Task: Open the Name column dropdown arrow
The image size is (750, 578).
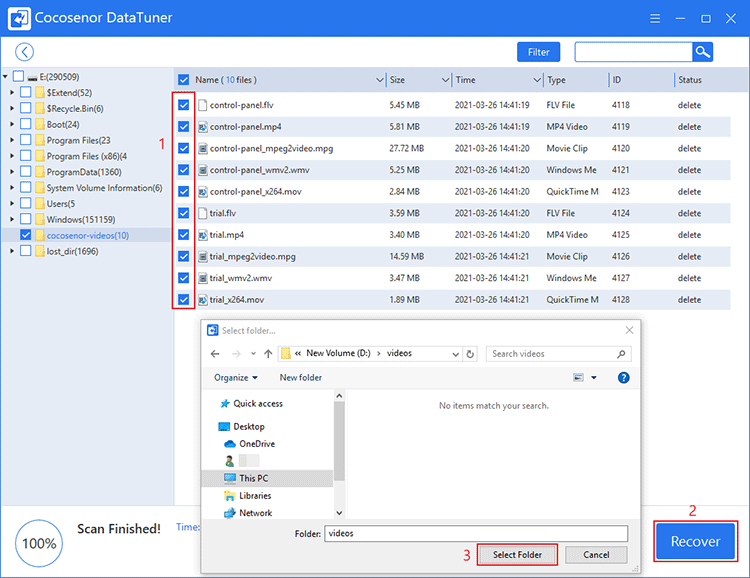Action: 380,79
